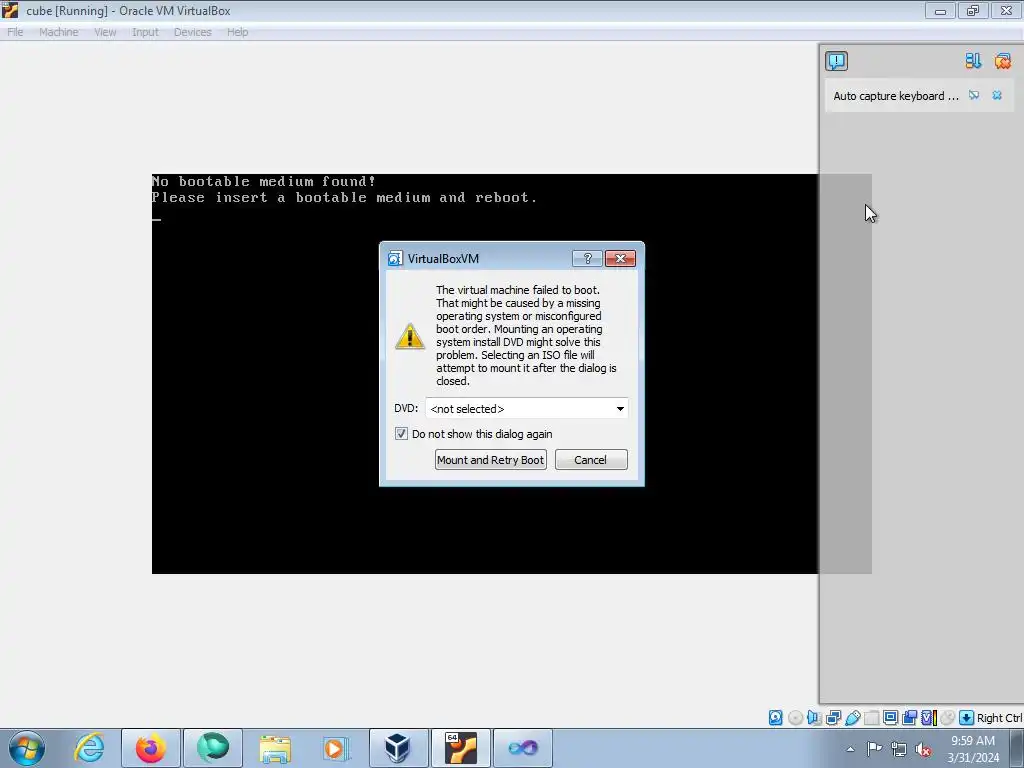The width and height of the screenshot is (1024, 768).
Task: Click the mouse integration status bar indicator
Action: click(948, 718)
